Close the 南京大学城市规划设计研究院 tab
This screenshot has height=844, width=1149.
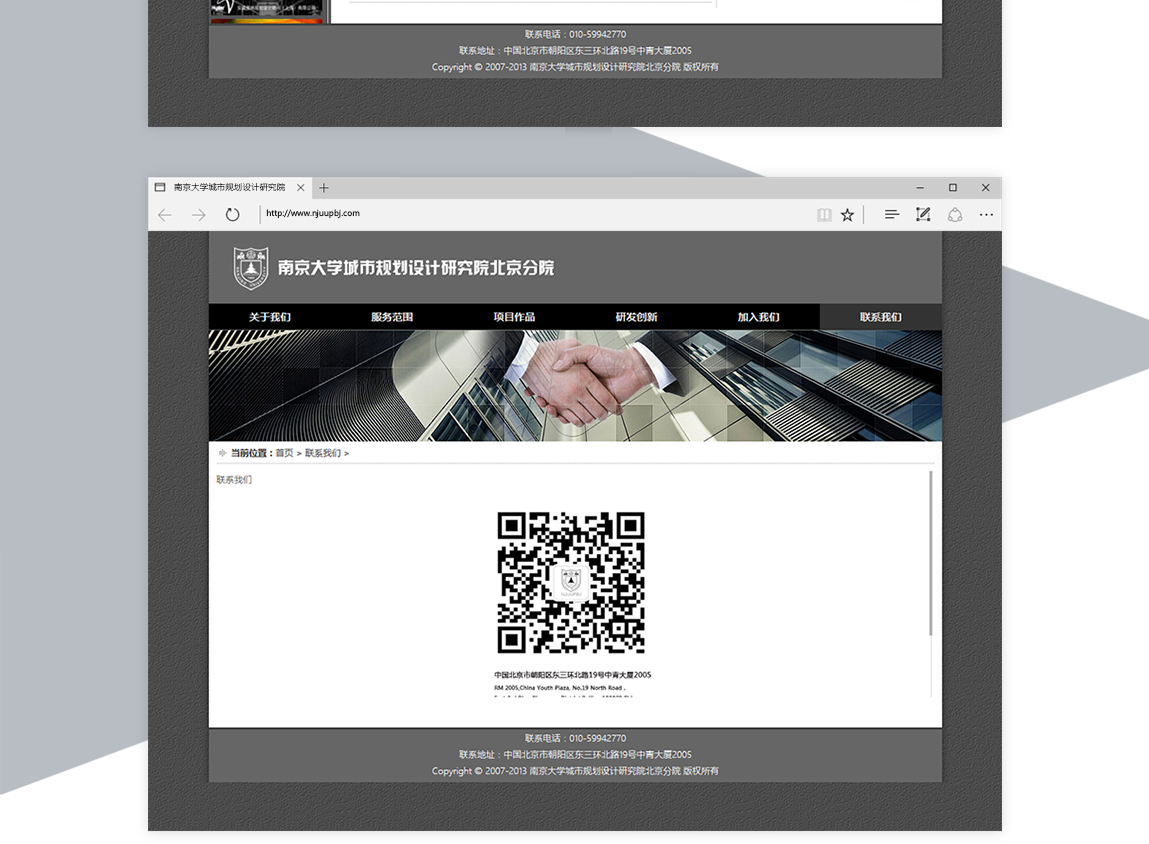point(301,188)
